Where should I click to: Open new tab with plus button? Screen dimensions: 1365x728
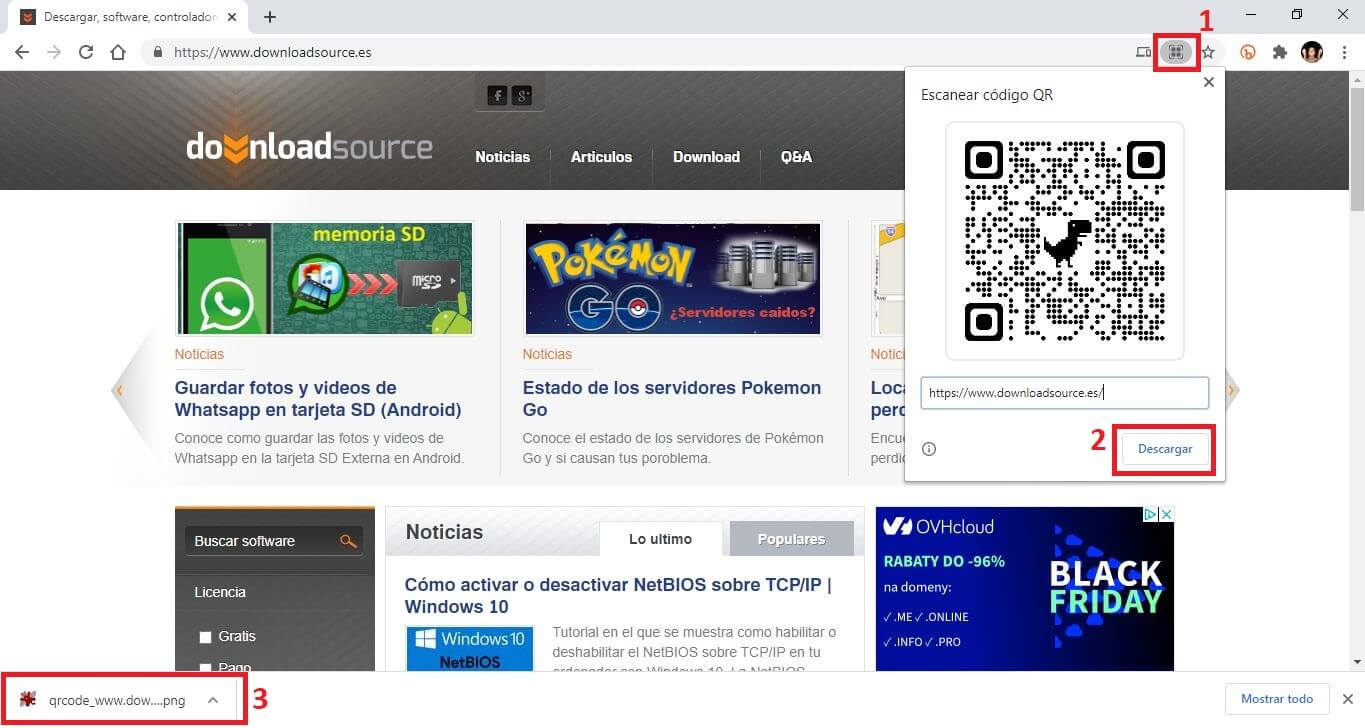pyautogui.click(x=269, y=17)
